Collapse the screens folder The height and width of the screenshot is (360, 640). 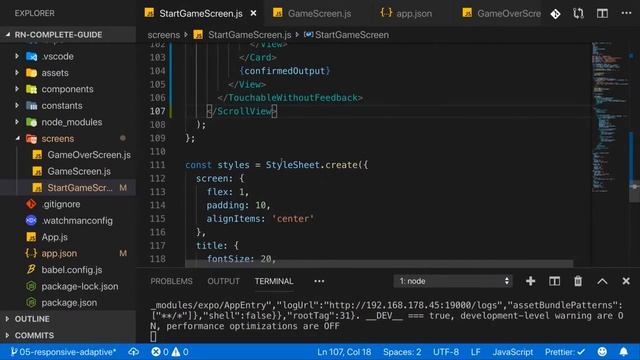click(x=58, y=138)
